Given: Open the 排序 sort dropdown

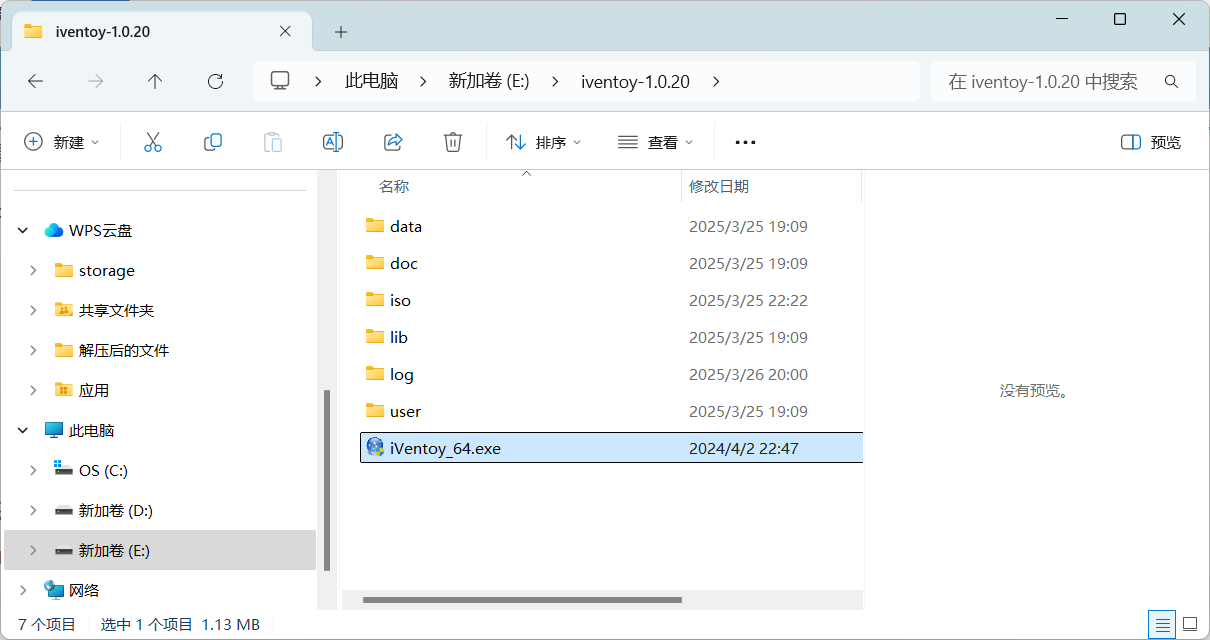Looking at the screenshot, I should point(544,142).
